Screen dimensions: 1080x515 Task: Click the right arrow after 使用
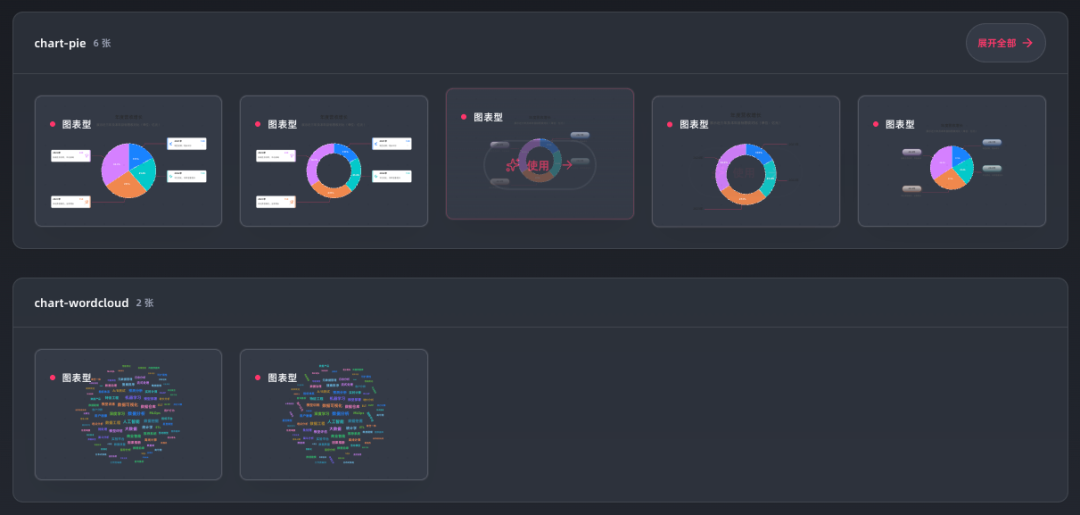567,165
